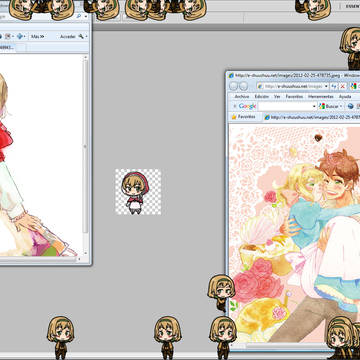The height and width of the screenshot is (360, 360).
Task: Expand the arrow beside the blue cross icon
Action: 25,36
